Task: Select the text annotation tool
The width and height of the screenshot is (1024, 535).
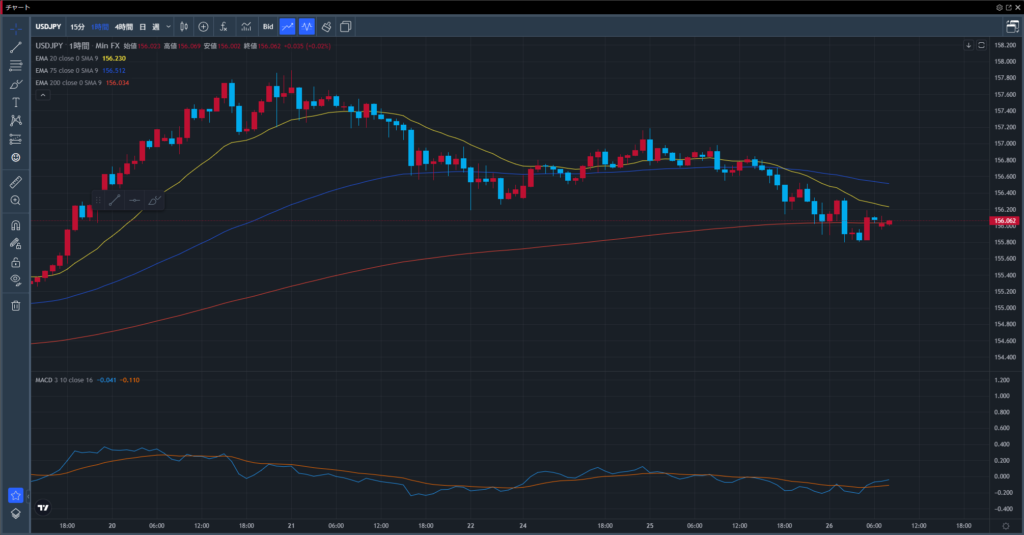Action: click(15, 102)
